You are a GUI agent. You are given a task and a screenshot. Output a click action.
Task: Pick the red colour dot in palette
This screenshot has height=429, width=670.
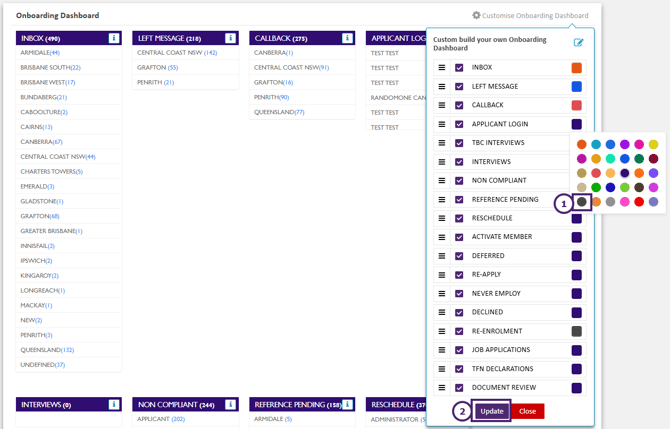(x=639, y=202)
